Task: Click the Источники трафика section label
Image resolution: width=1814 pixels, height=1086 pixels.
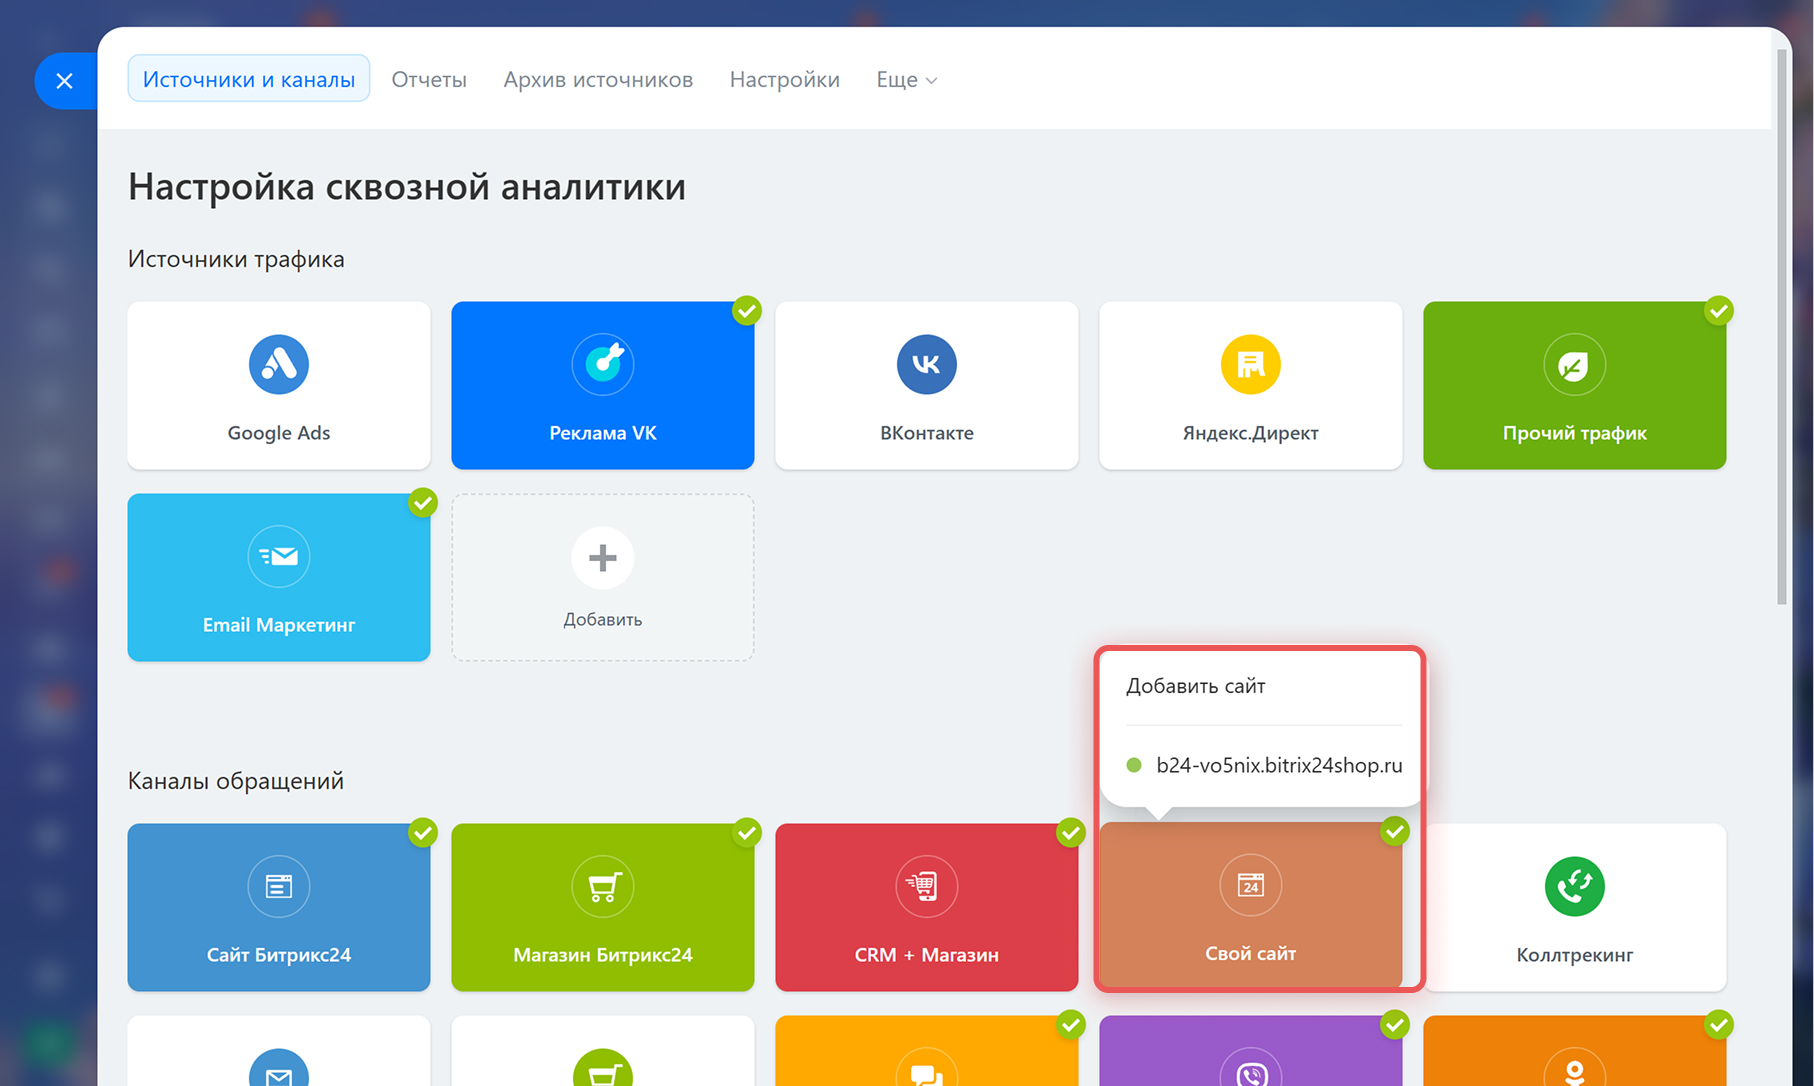Action: click(236, 259)
